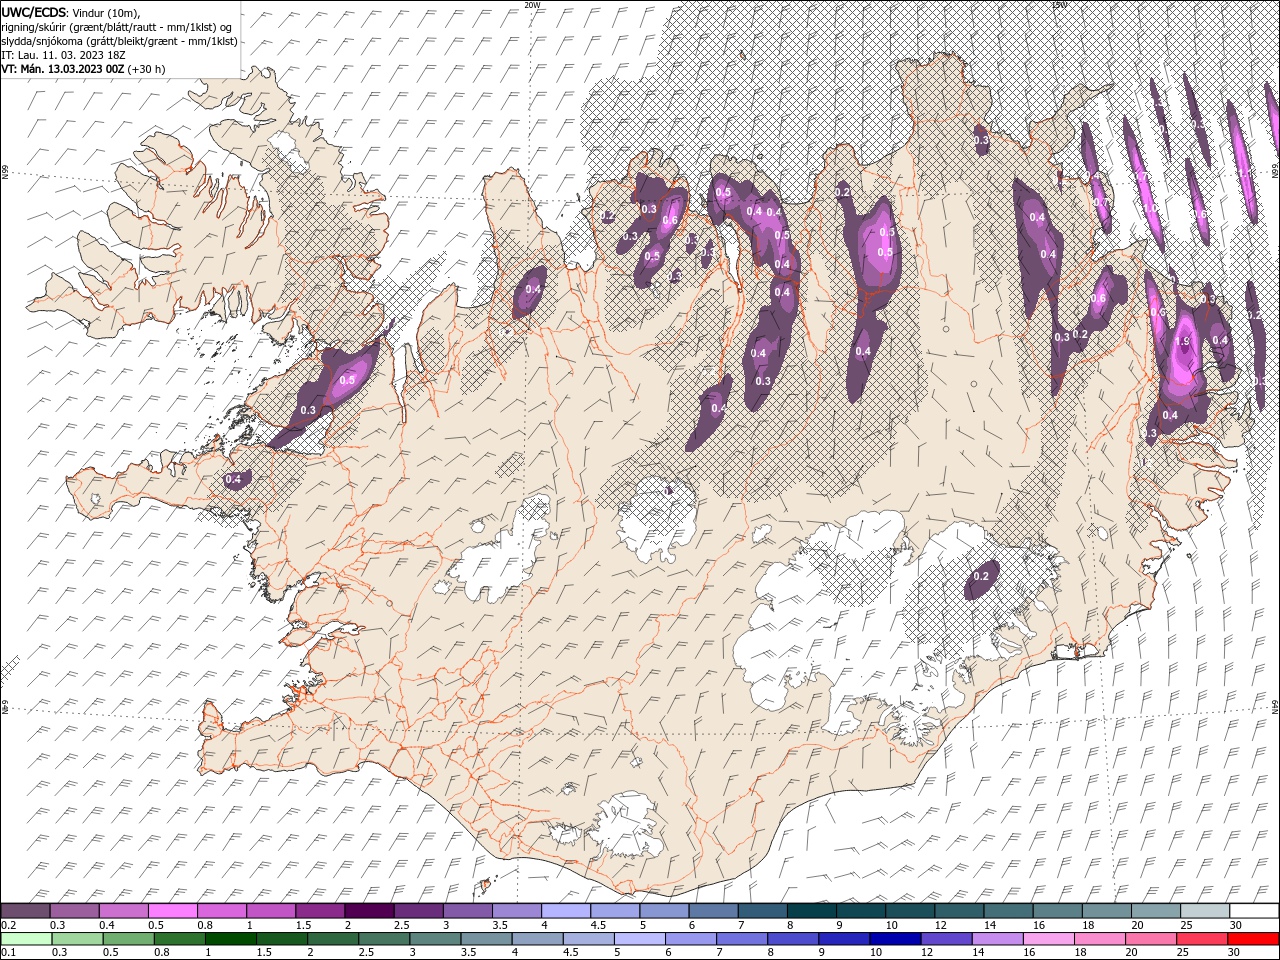Pick lower legend swatch between 1 and 1.5

[x=230, y=938]
